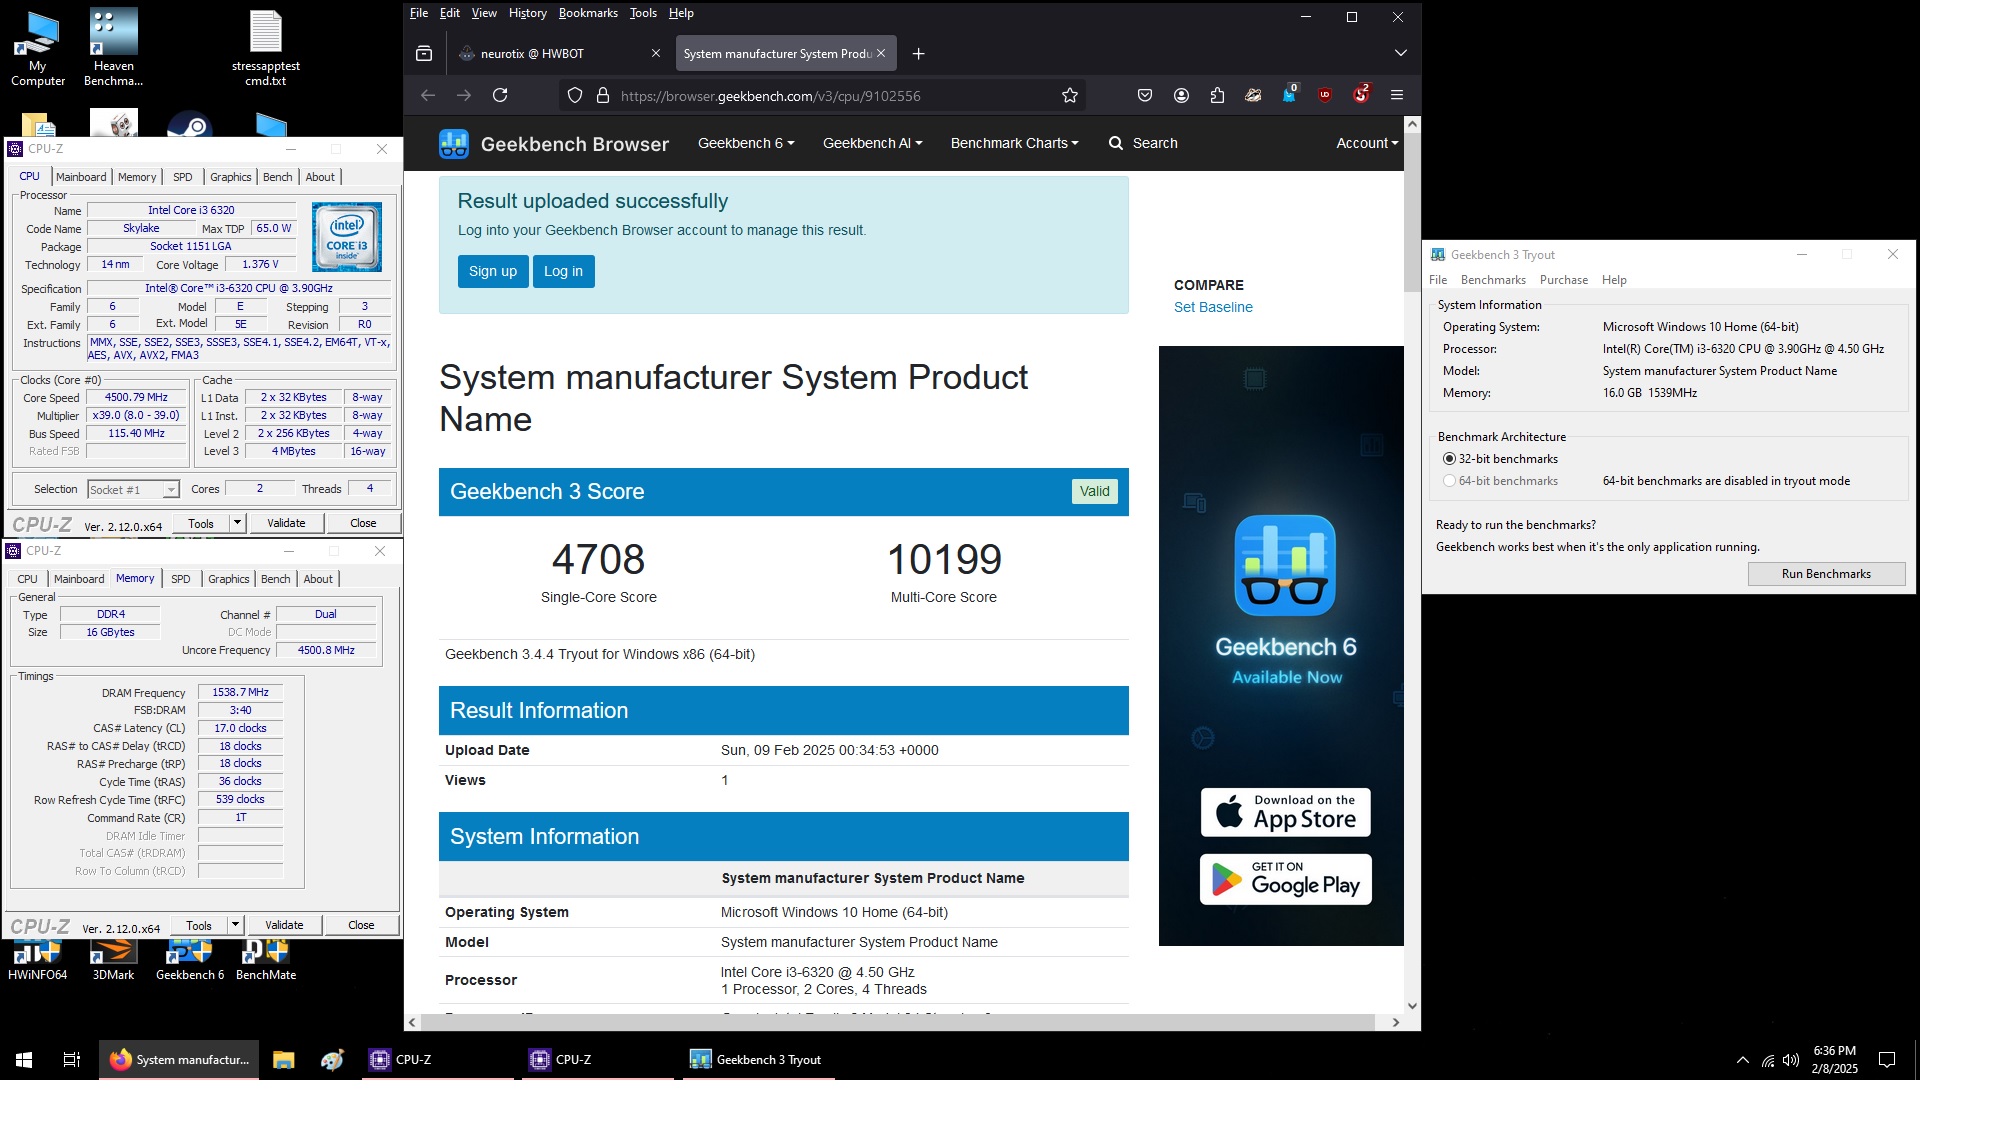Click the Intel Core i3 logo image

coord(347,237)
